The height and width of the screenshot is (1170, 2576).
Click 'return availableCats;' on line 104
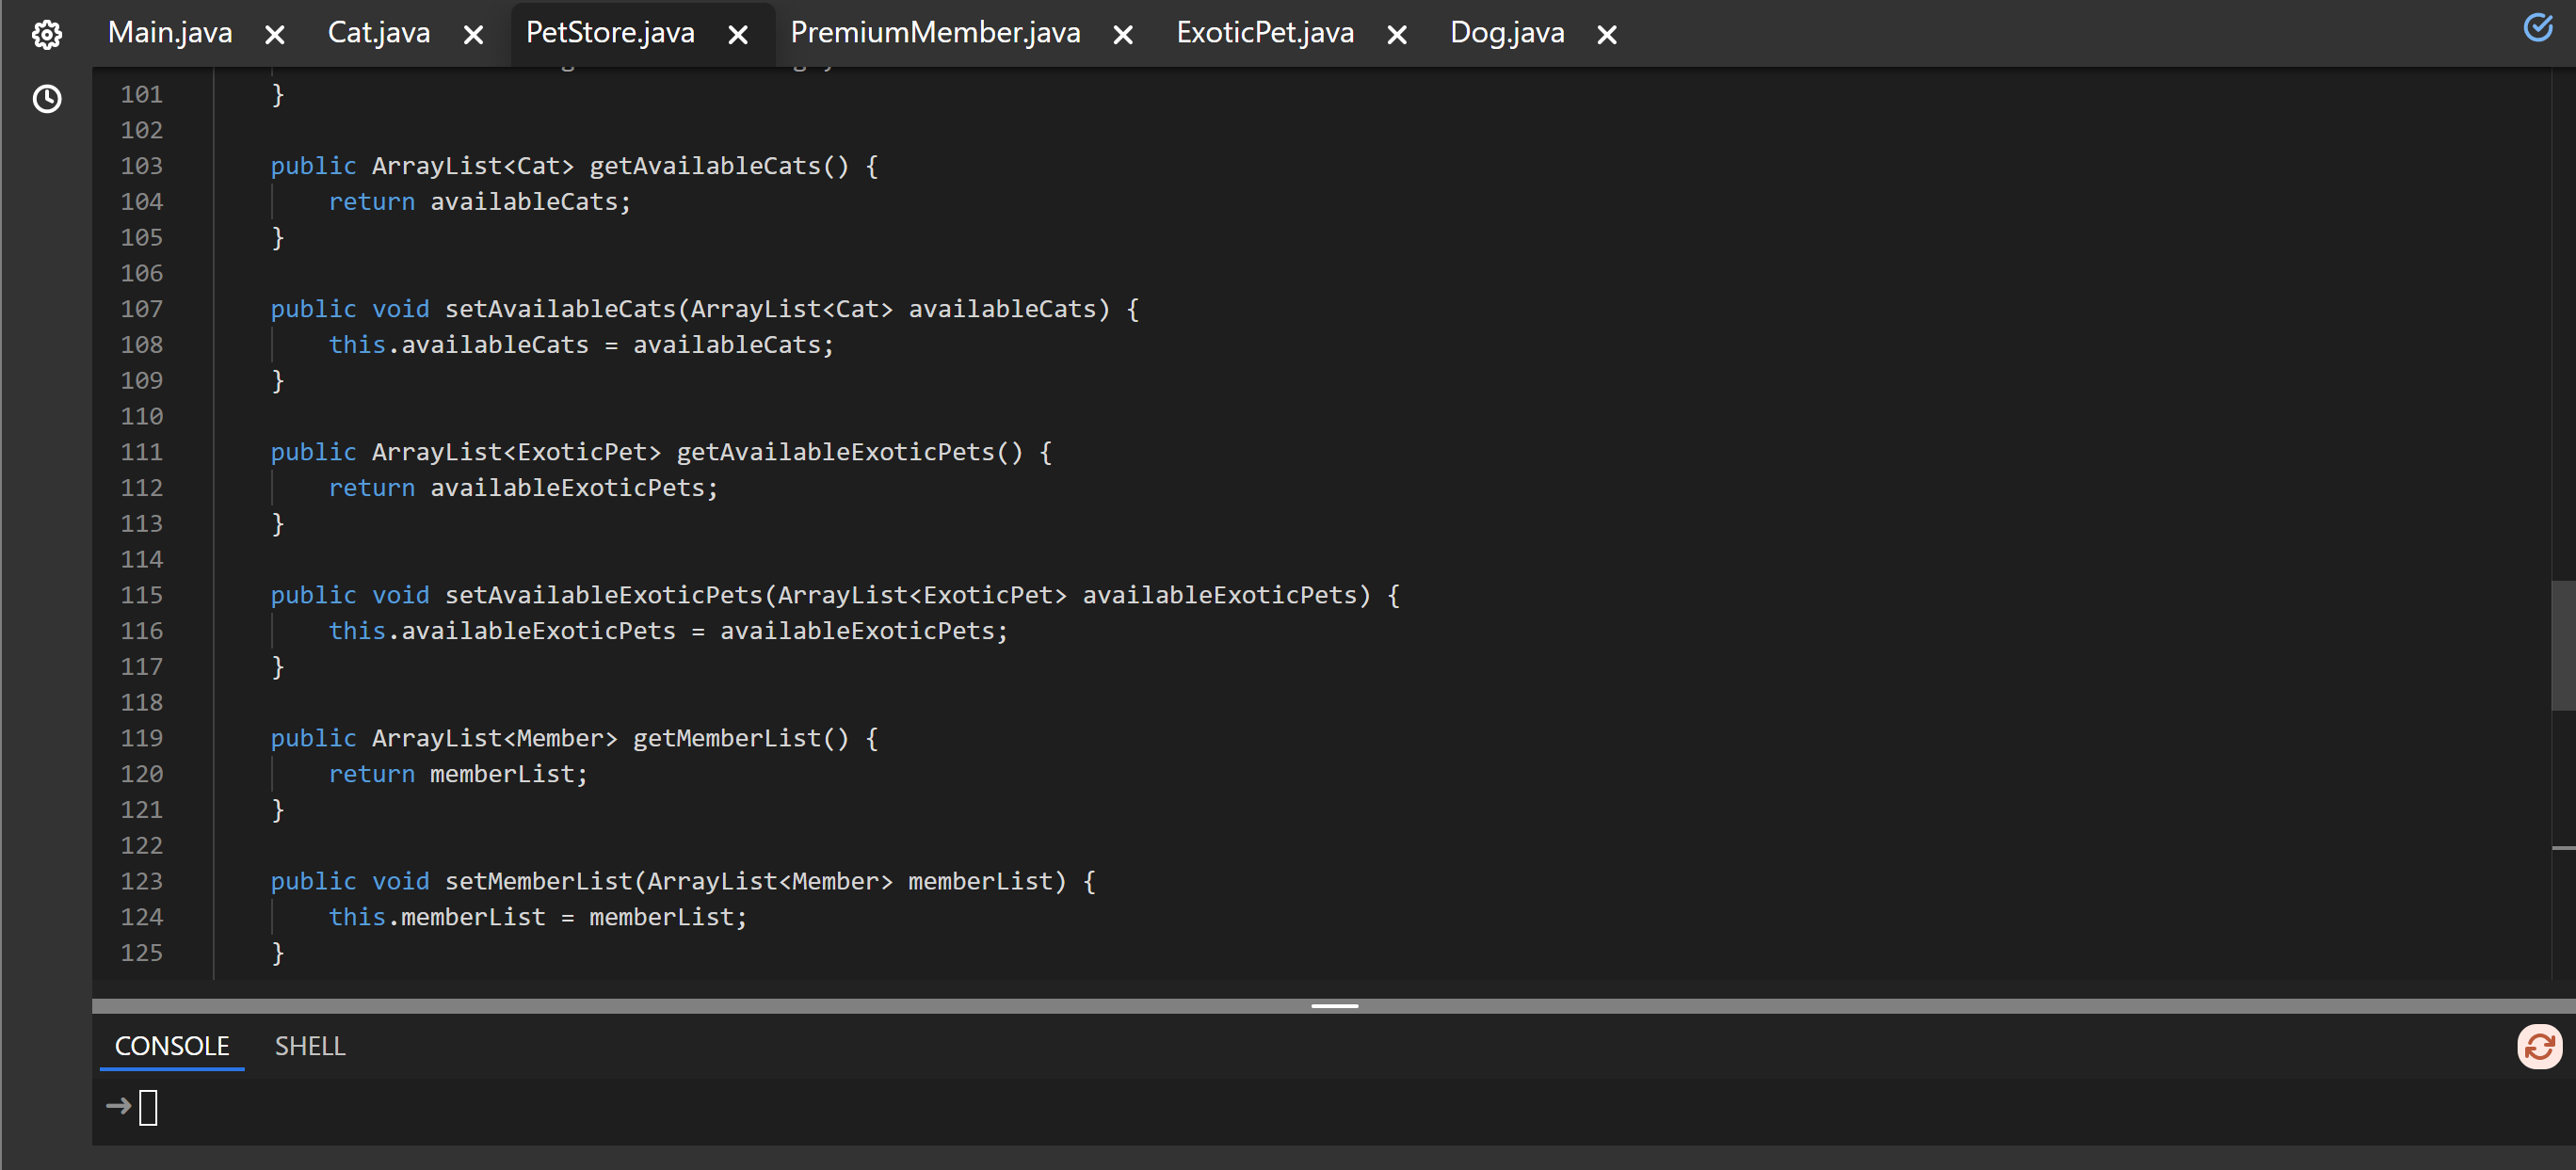click(480, 201)
